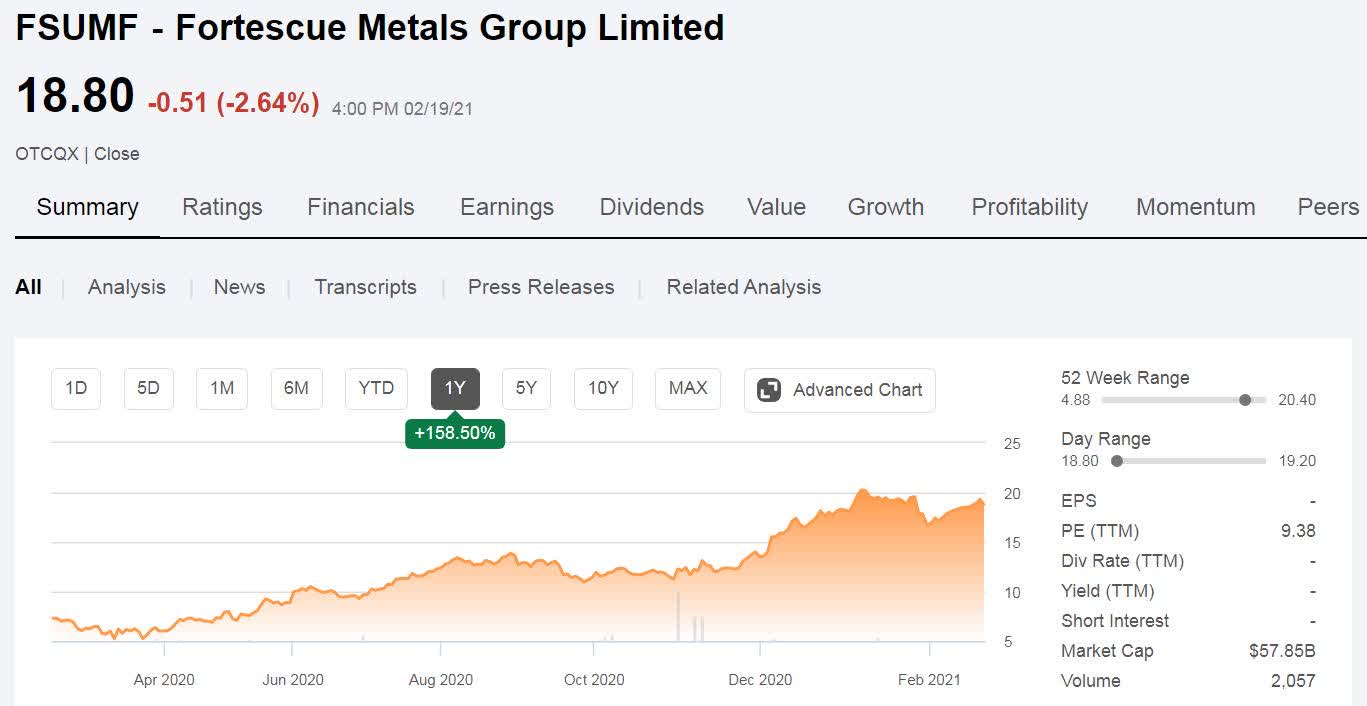Select the YTD chart range
Viewport: 1367px width, 706px height.
pyautogui.click(x=376, y=389)
